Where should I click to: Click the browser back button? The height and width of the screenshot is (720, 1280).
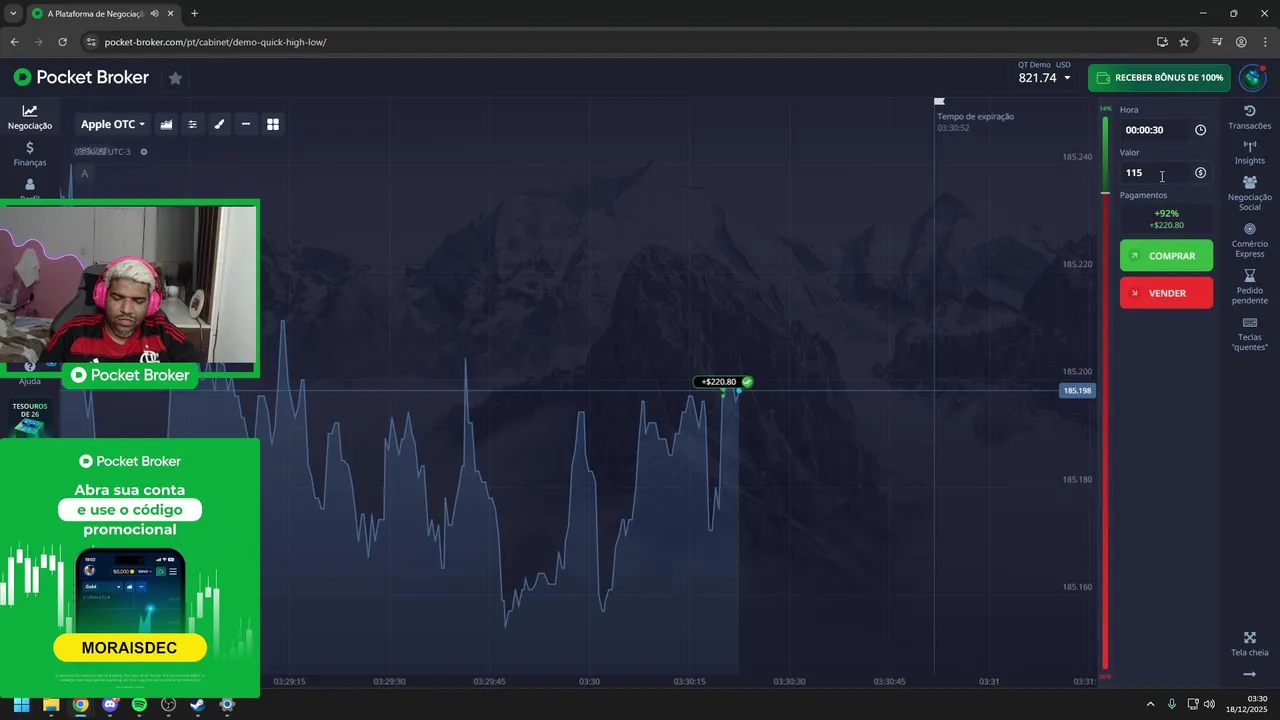[14, 42]
